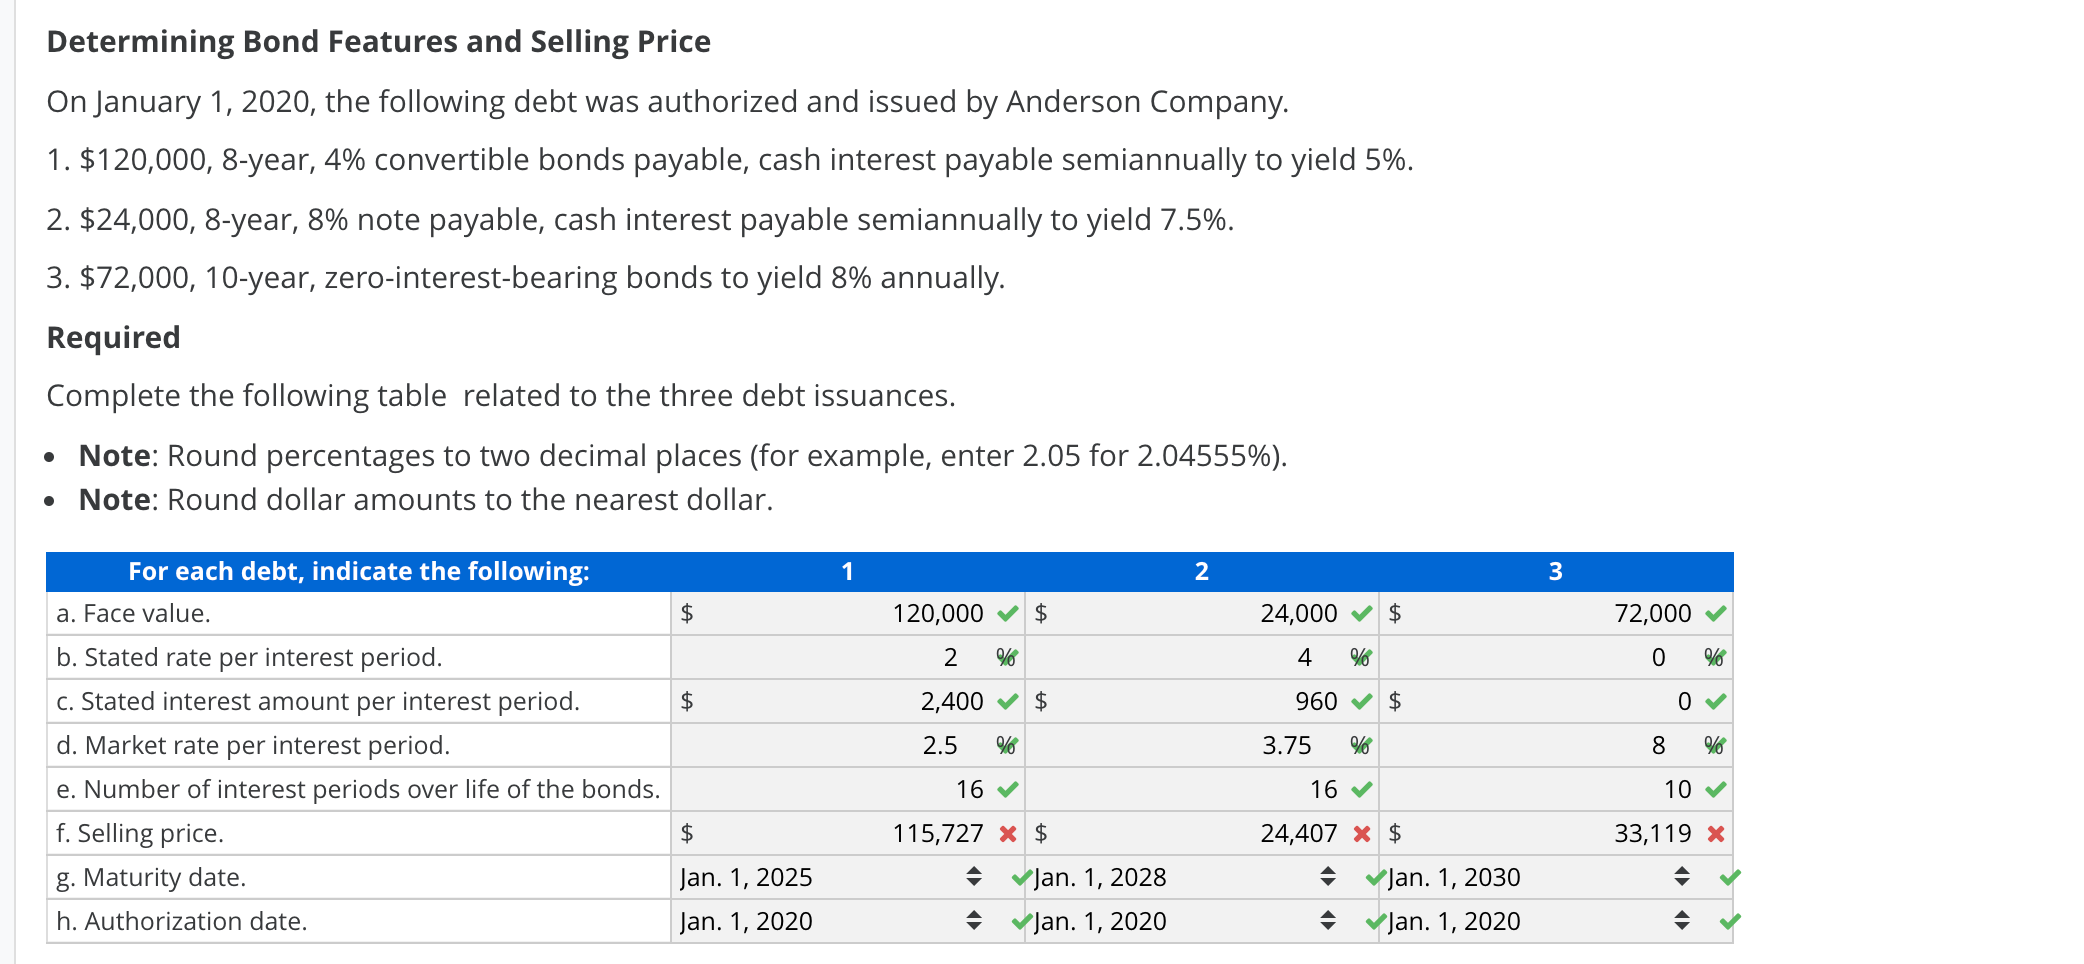Click the green checkmark beside 960 interest amount
This screenshot has width=2084, height=964.
(x=1361, y=701)
